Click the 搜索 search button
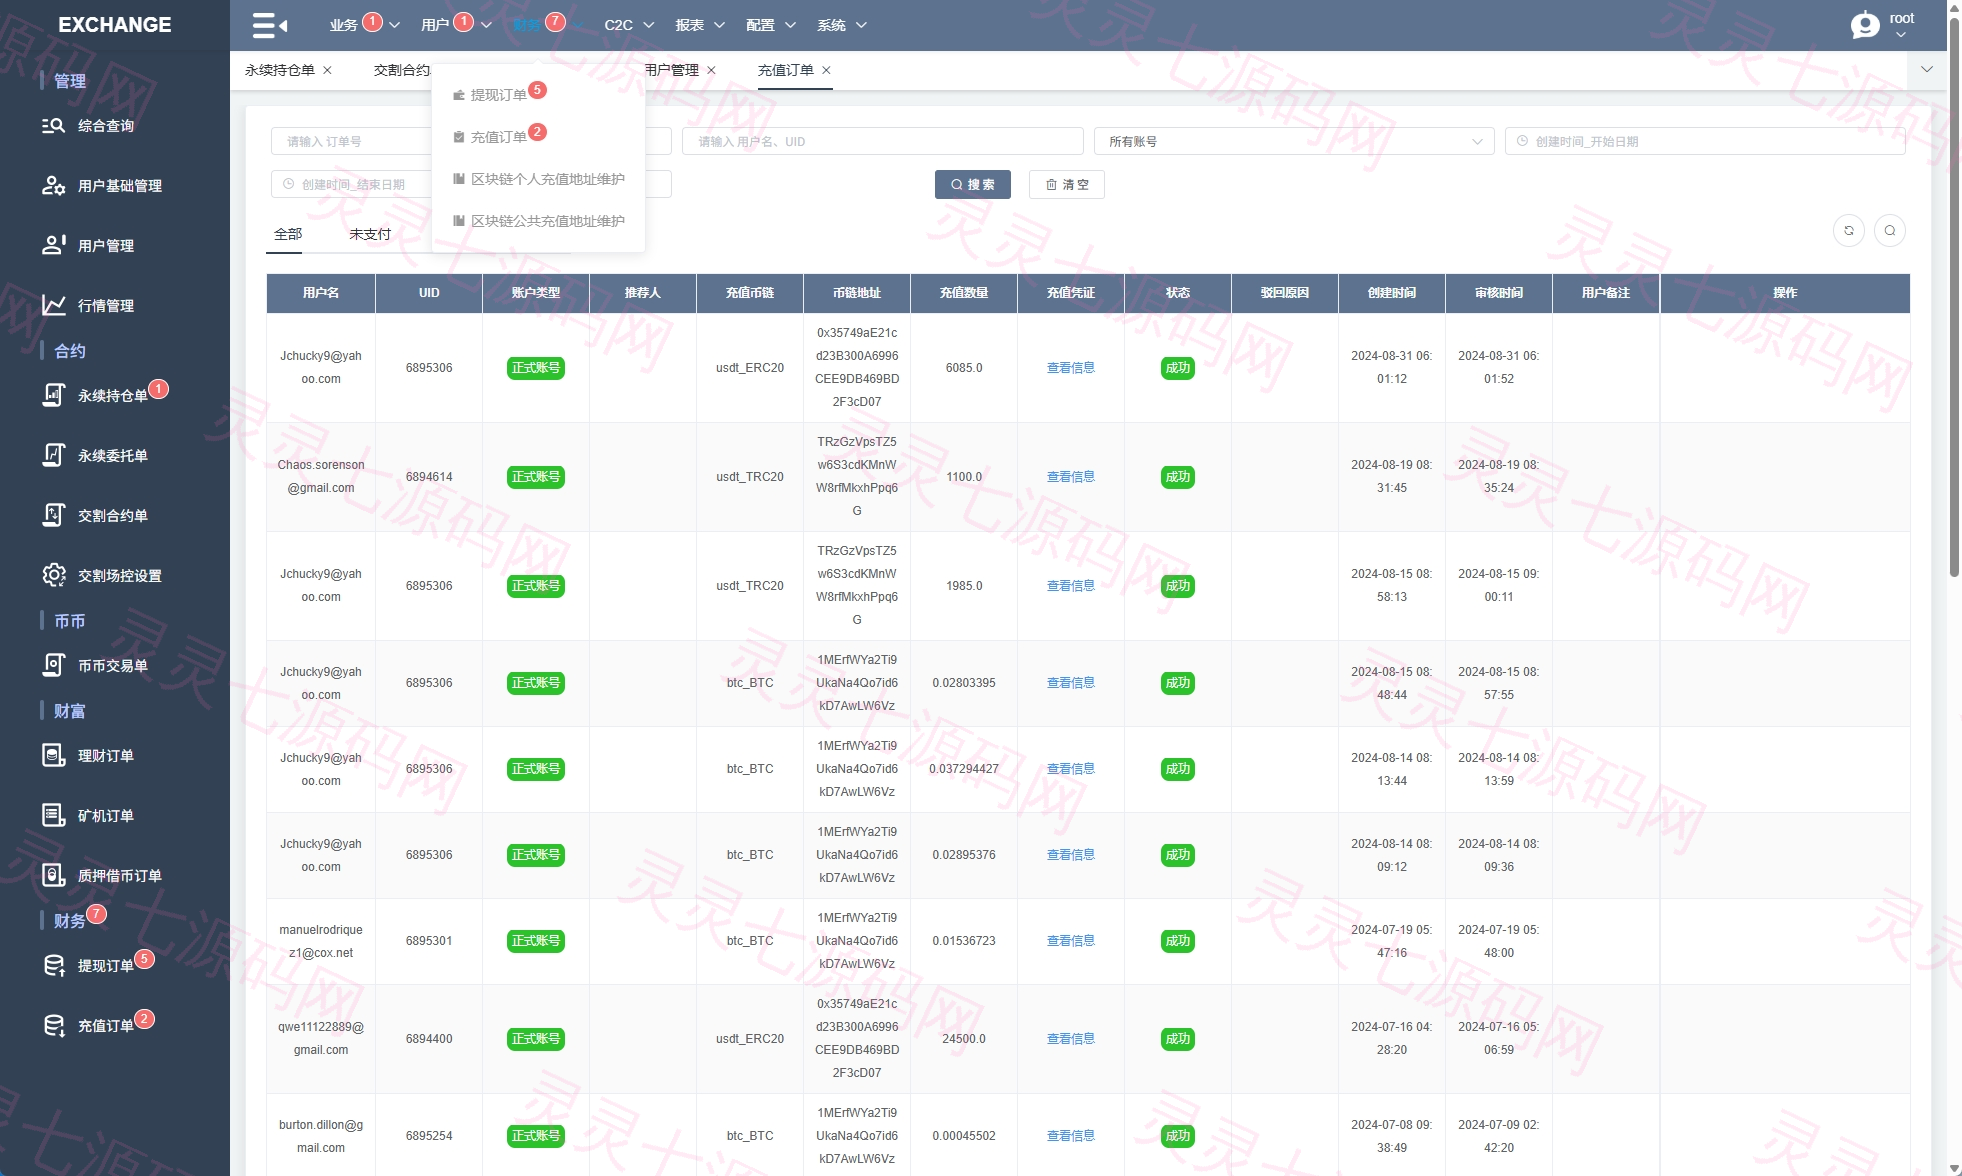Viewport: 1962px width, 1176px height. point(972,185)
